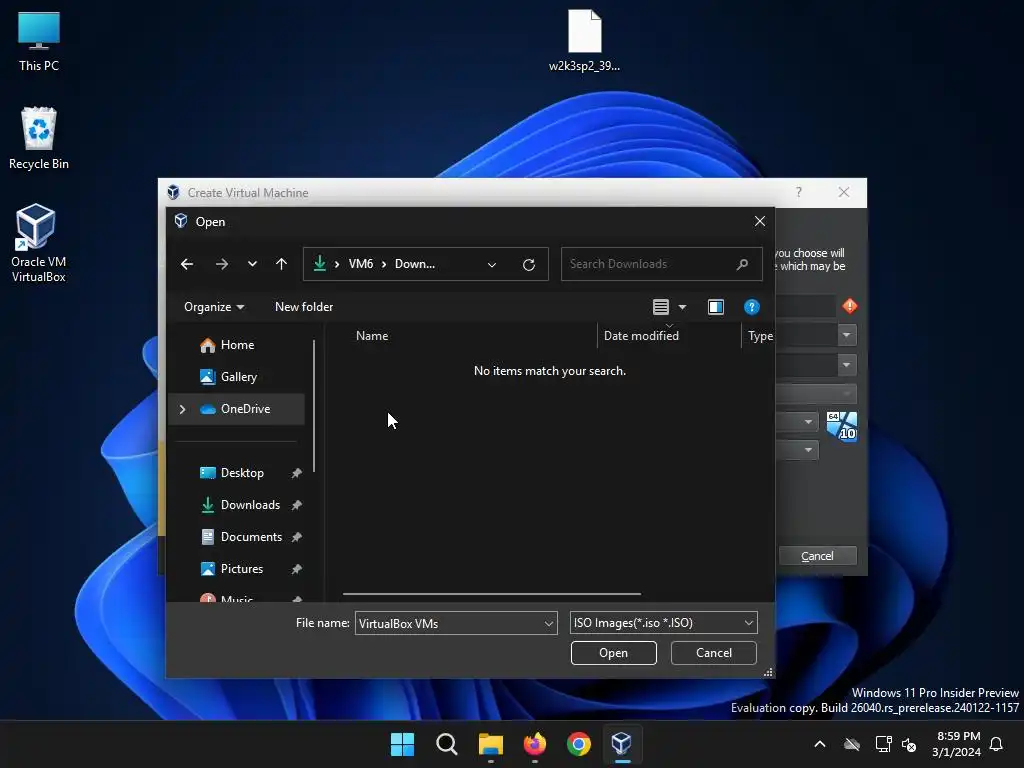Open the view options dropdown arrow

[x=682, y=307]
